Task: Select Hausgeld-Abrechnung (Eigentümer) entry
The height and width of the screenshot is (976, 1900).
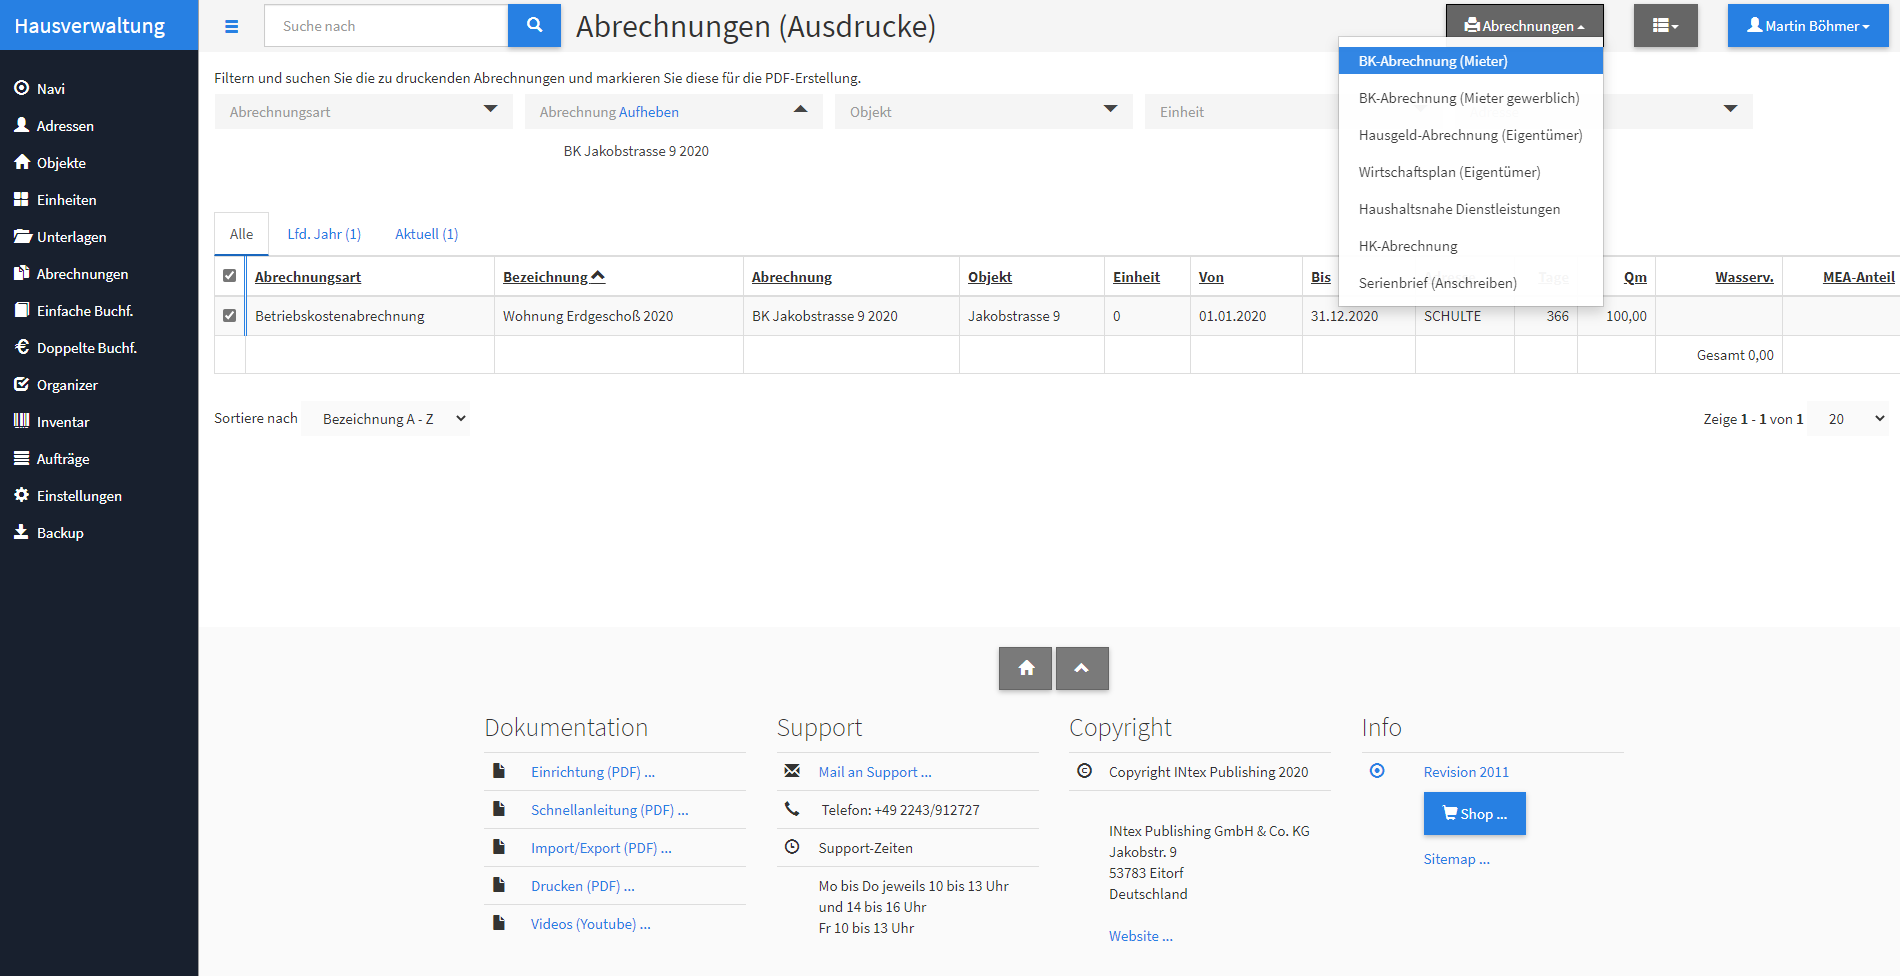Action: [1470, 135]
